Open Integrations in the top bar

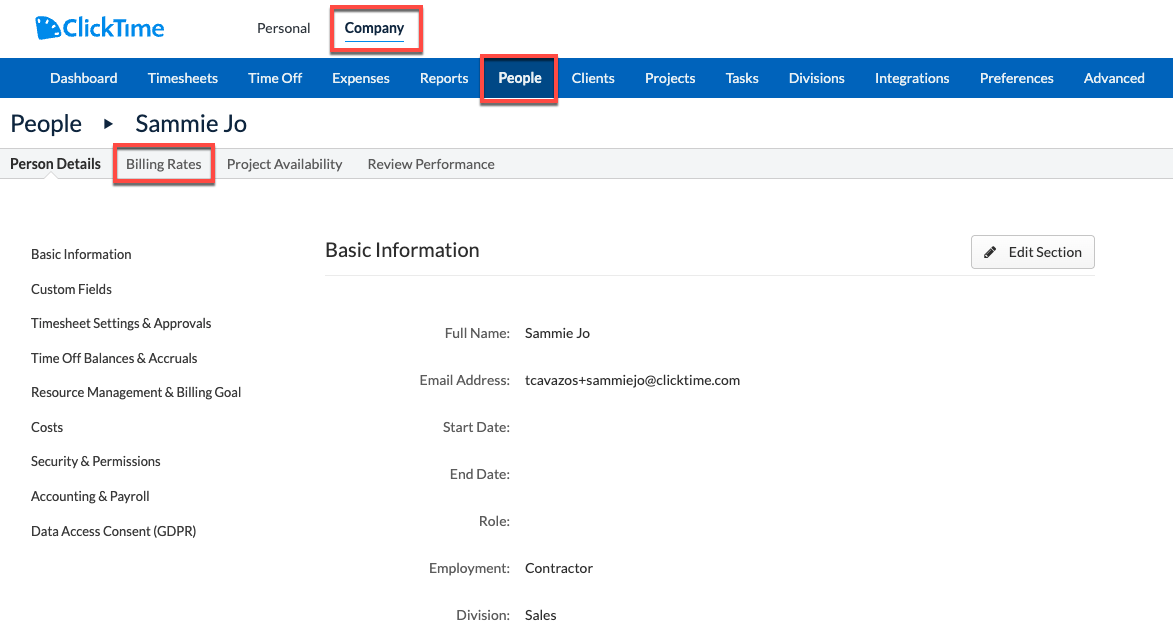[912, 78]
